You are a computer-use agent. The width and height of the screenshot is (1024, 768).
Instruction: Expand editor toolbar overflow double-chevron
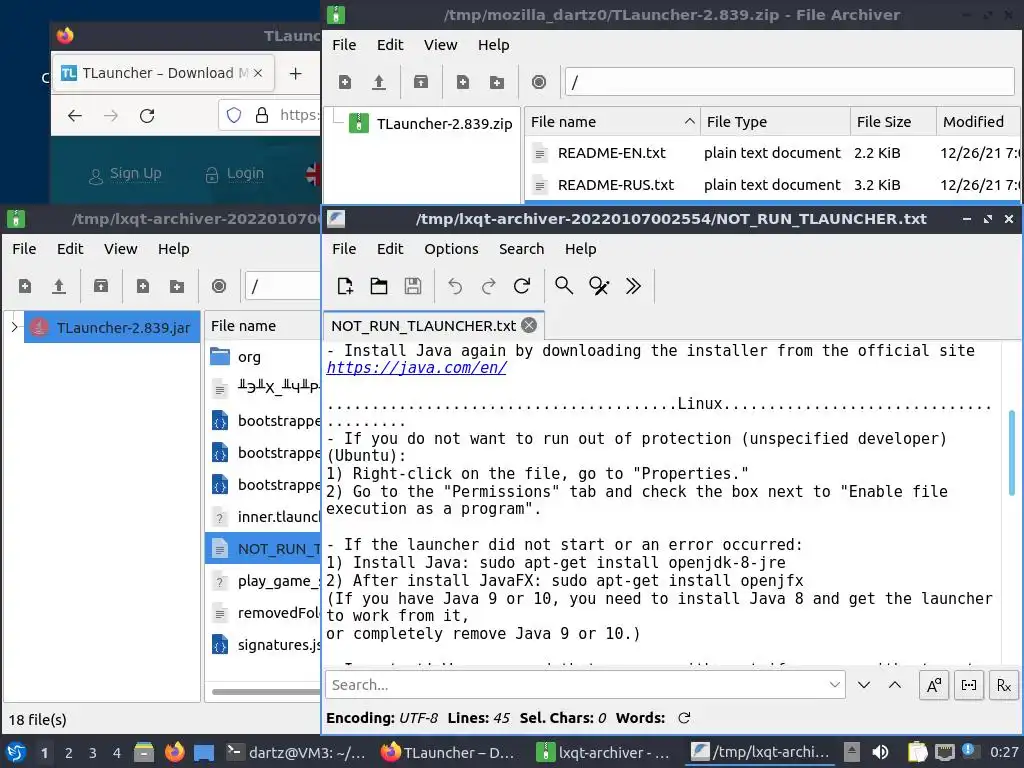[633, 286]
